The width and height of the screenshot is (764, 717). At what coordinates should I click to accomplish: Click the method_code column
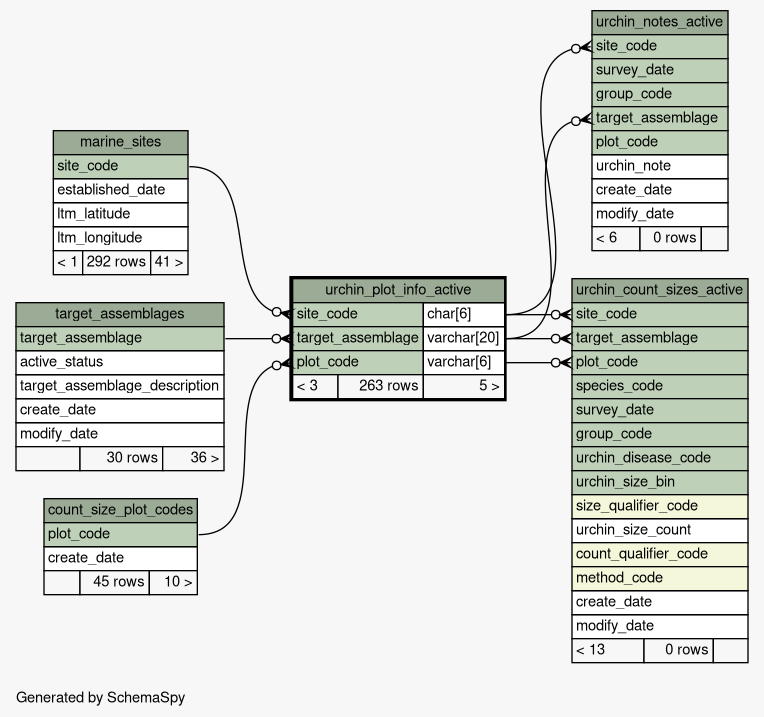point(660,578)
